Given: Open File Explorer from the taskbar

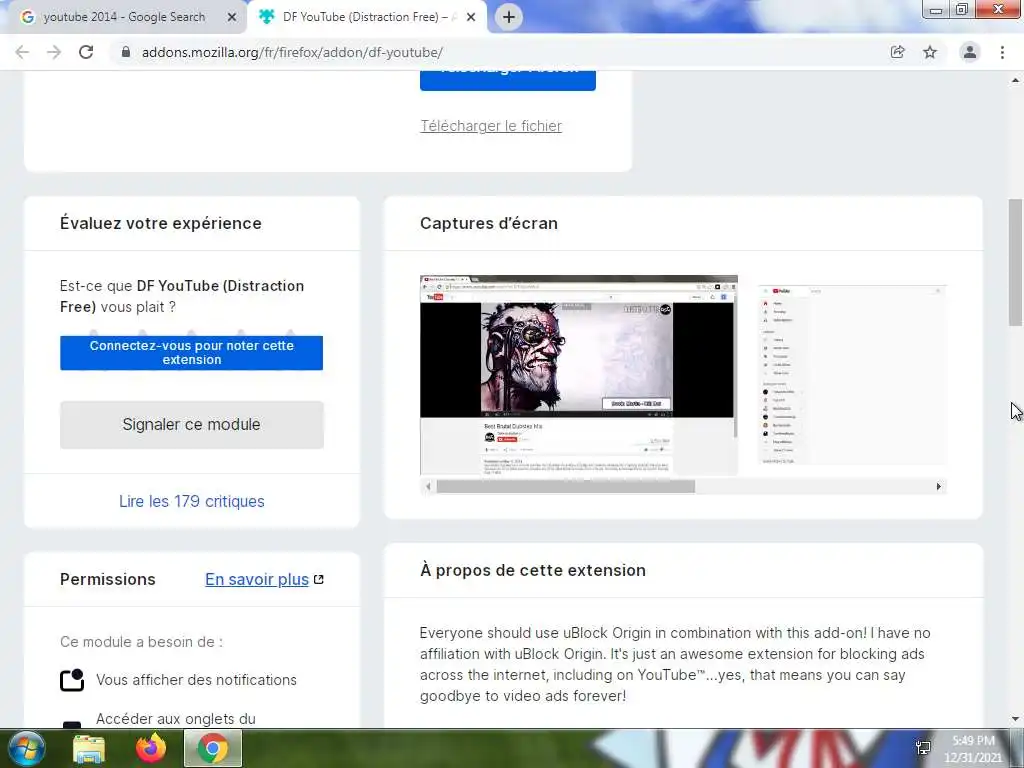Looking at the screenshot, I should point(89,748).
